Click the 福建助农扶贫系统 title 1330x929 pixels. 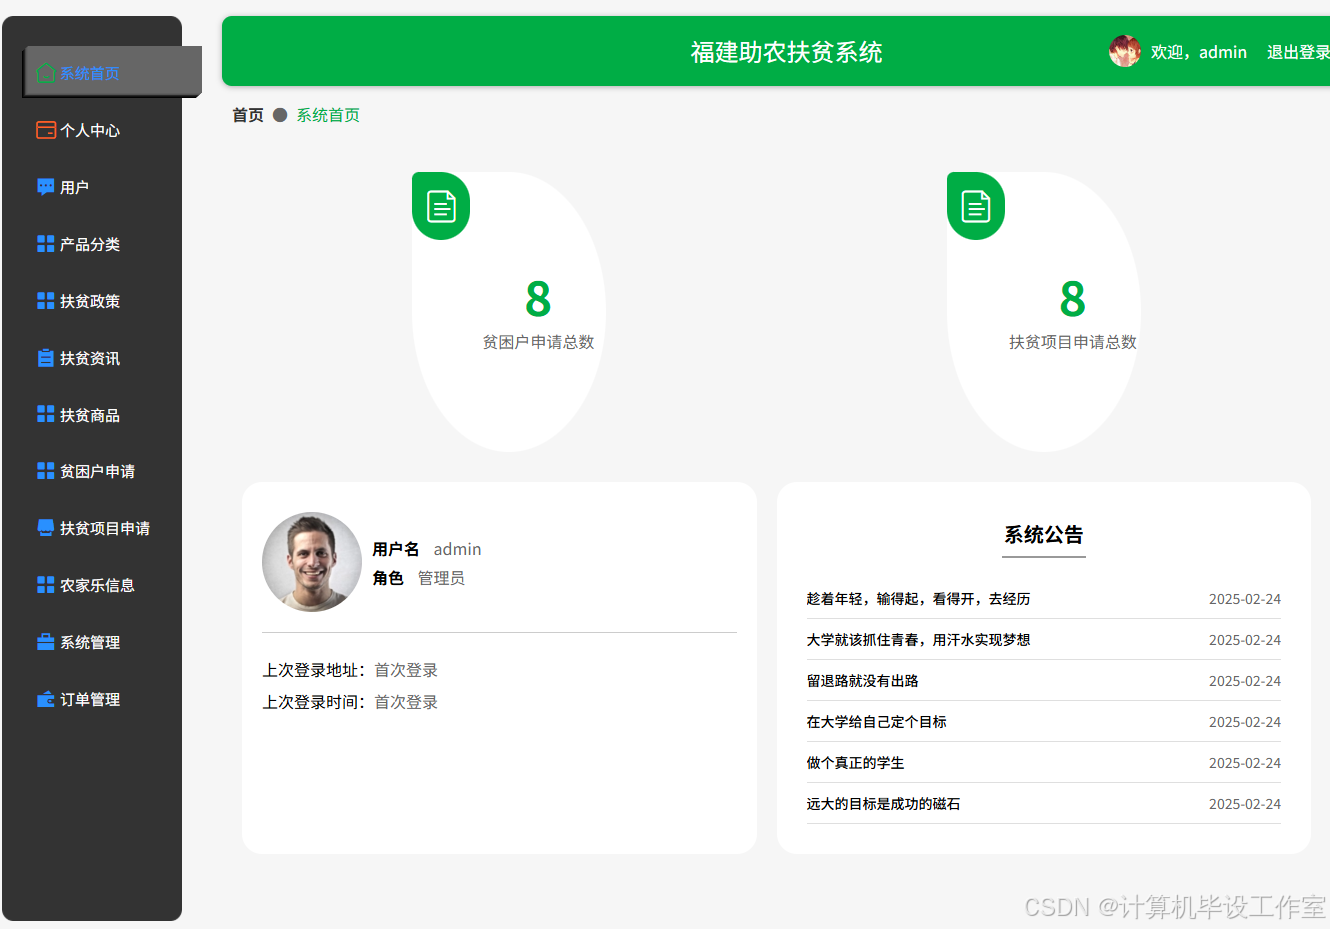[x=787, y=52]
